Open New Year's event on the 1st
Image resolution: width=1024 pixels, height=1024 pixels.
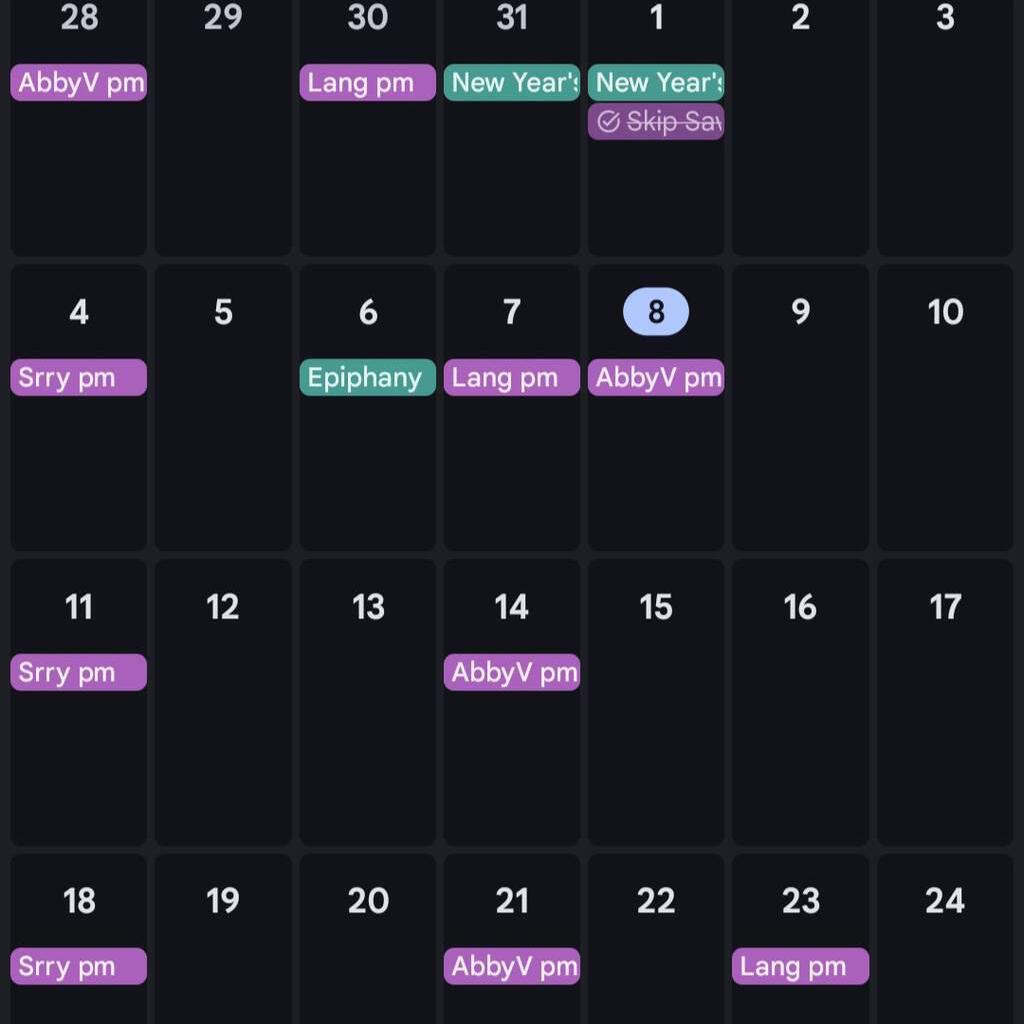655,83
